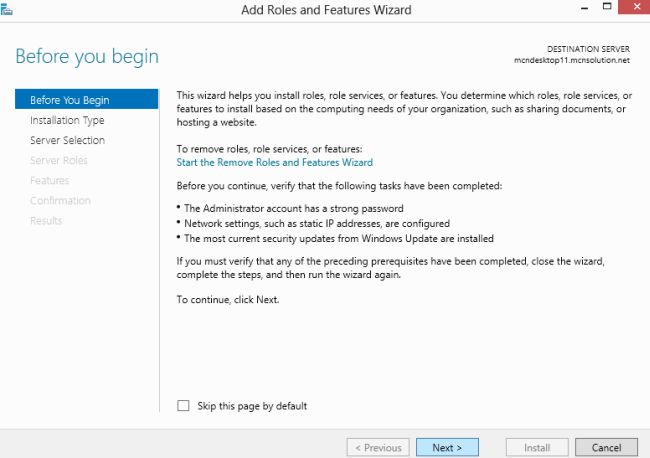The width and height of the screenshot is (650, 458).
Task: Click the "To continue, click Next." text
Action: click(x=229, y=299)
